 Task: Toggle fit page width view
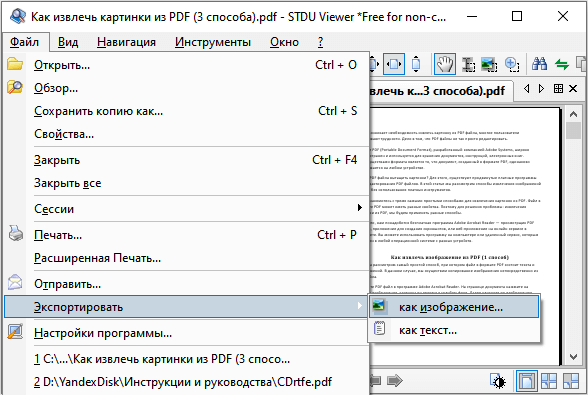click(x=394, y=65)
